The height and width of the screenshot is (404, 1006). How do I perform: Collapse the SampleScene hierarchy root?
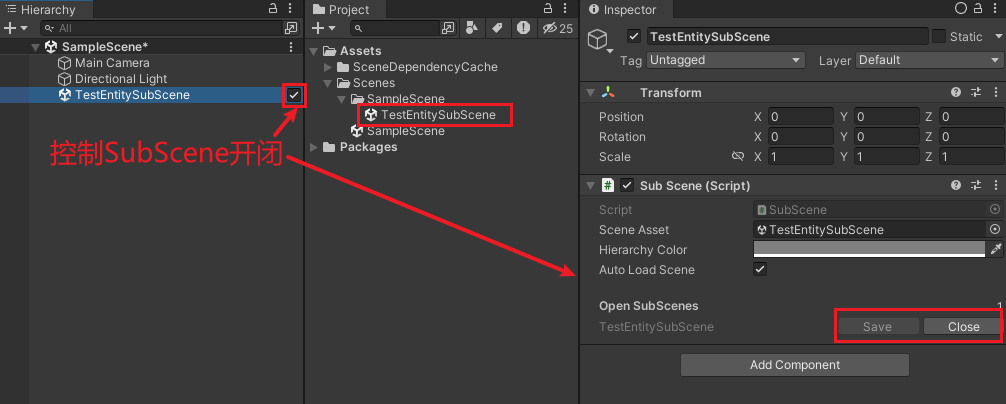[x=35, y=47]
